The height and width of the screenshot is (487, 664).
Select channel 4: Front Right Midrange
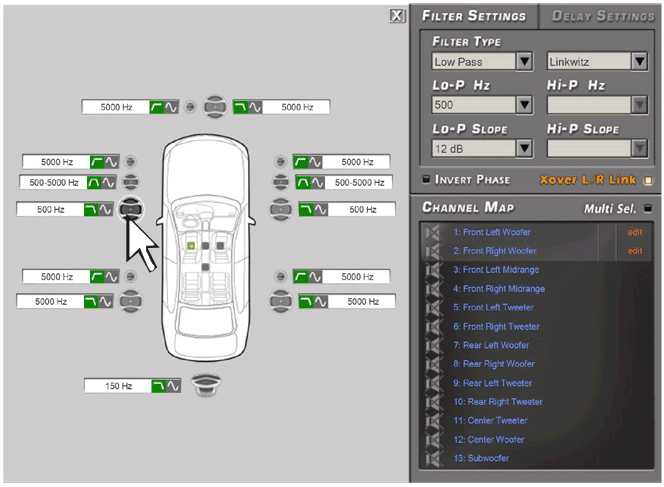coord(499,289)
